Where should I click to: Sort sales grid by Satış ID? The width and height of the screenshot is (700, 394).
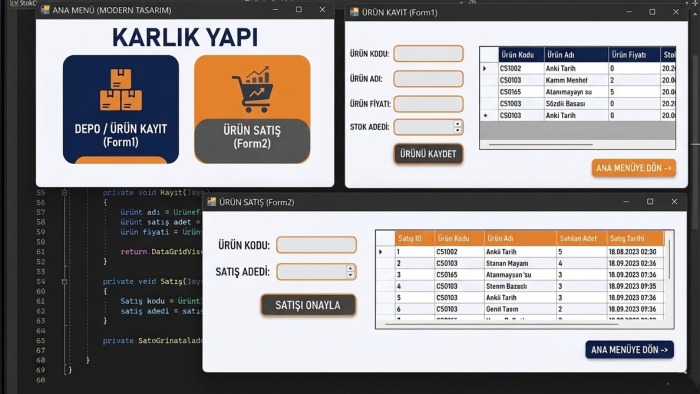click(x=415, y=238)
